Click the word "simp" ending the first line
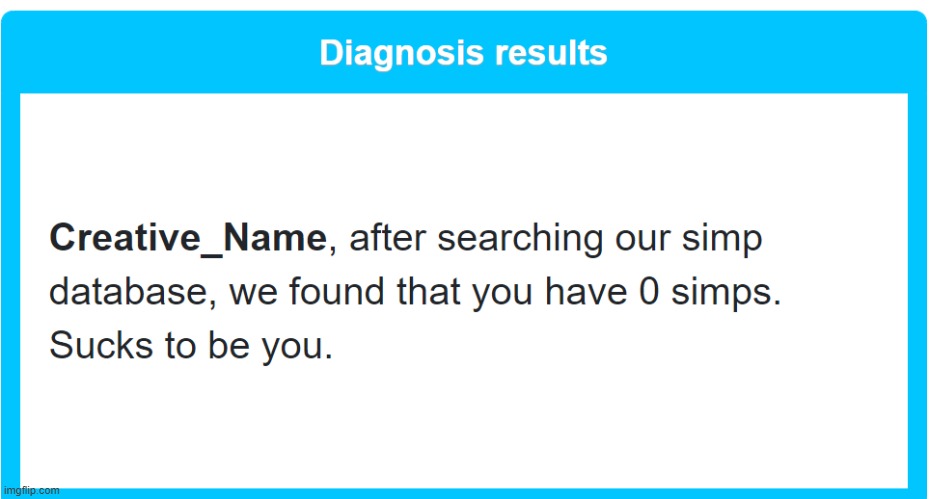Screen dimensions: 929x499 [722, 240]
